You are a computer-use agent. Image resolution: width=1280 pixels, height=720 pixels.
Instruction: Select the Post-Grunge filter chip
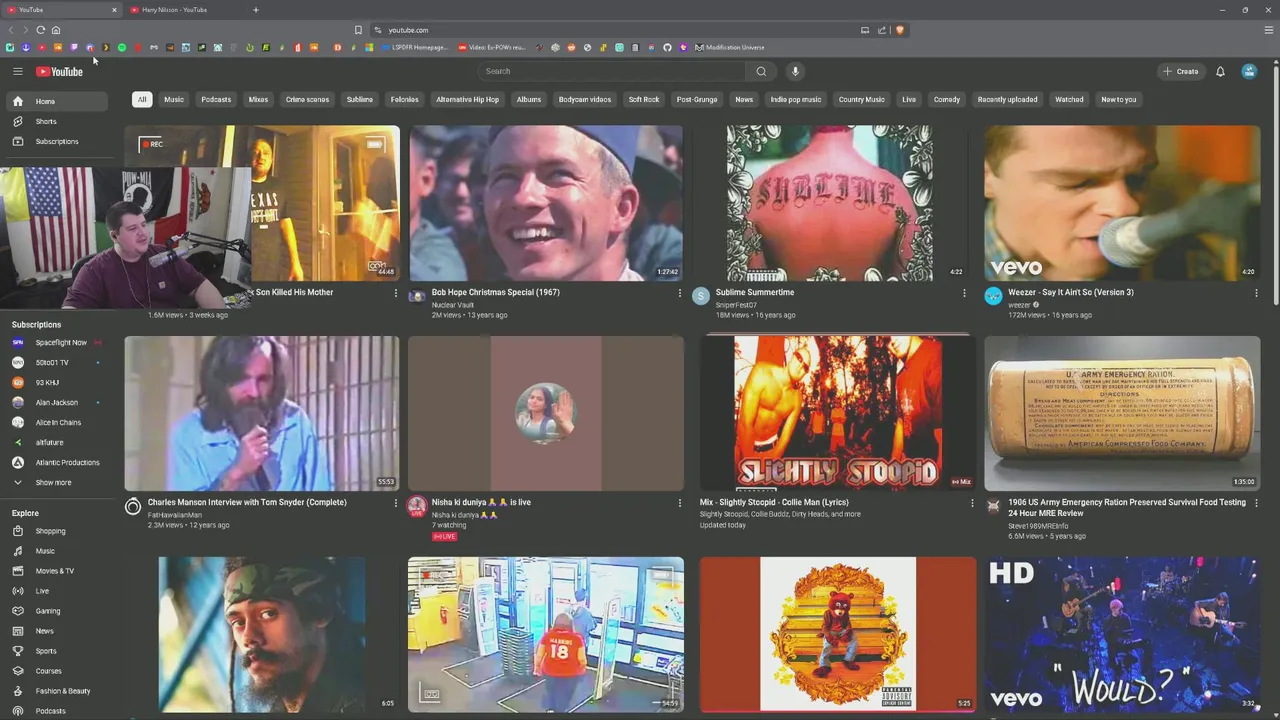click(697, 99)
